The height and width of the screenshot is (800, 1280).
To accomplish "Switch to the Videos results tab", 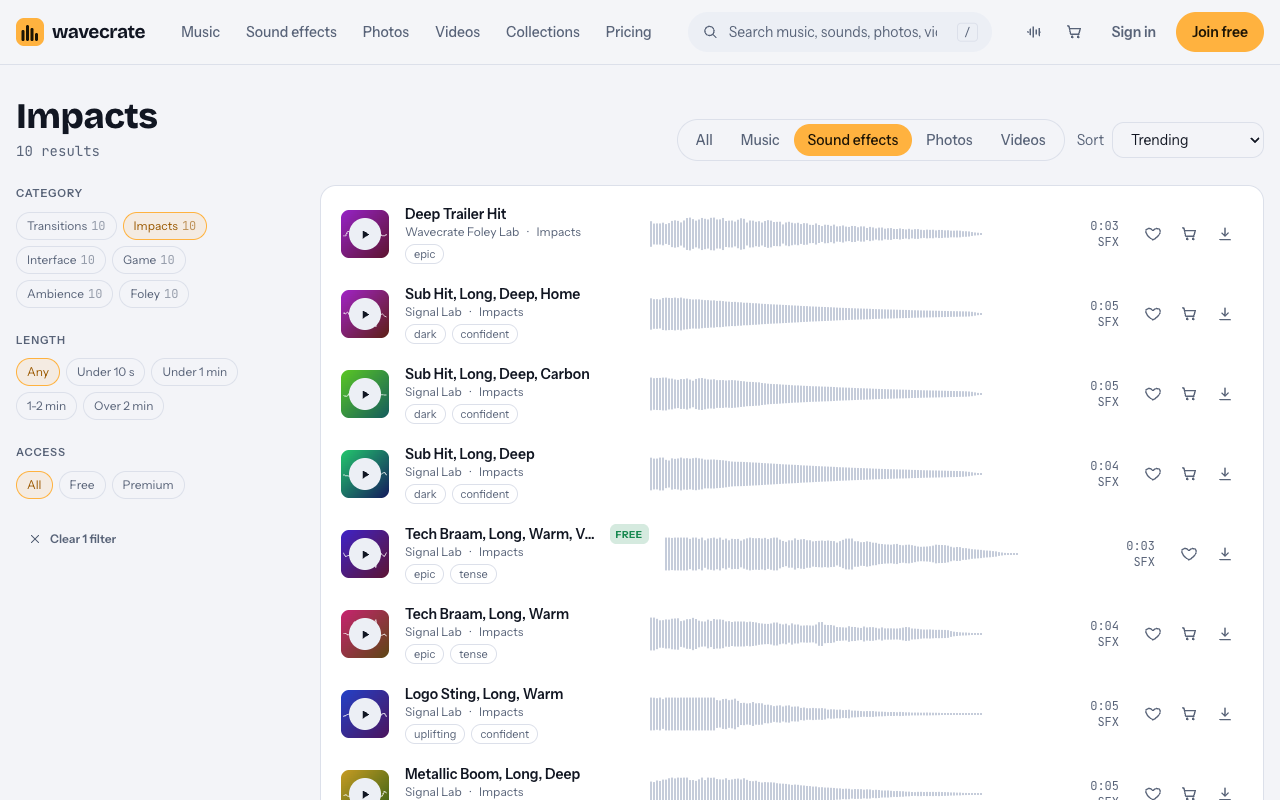I will 1023,140.
